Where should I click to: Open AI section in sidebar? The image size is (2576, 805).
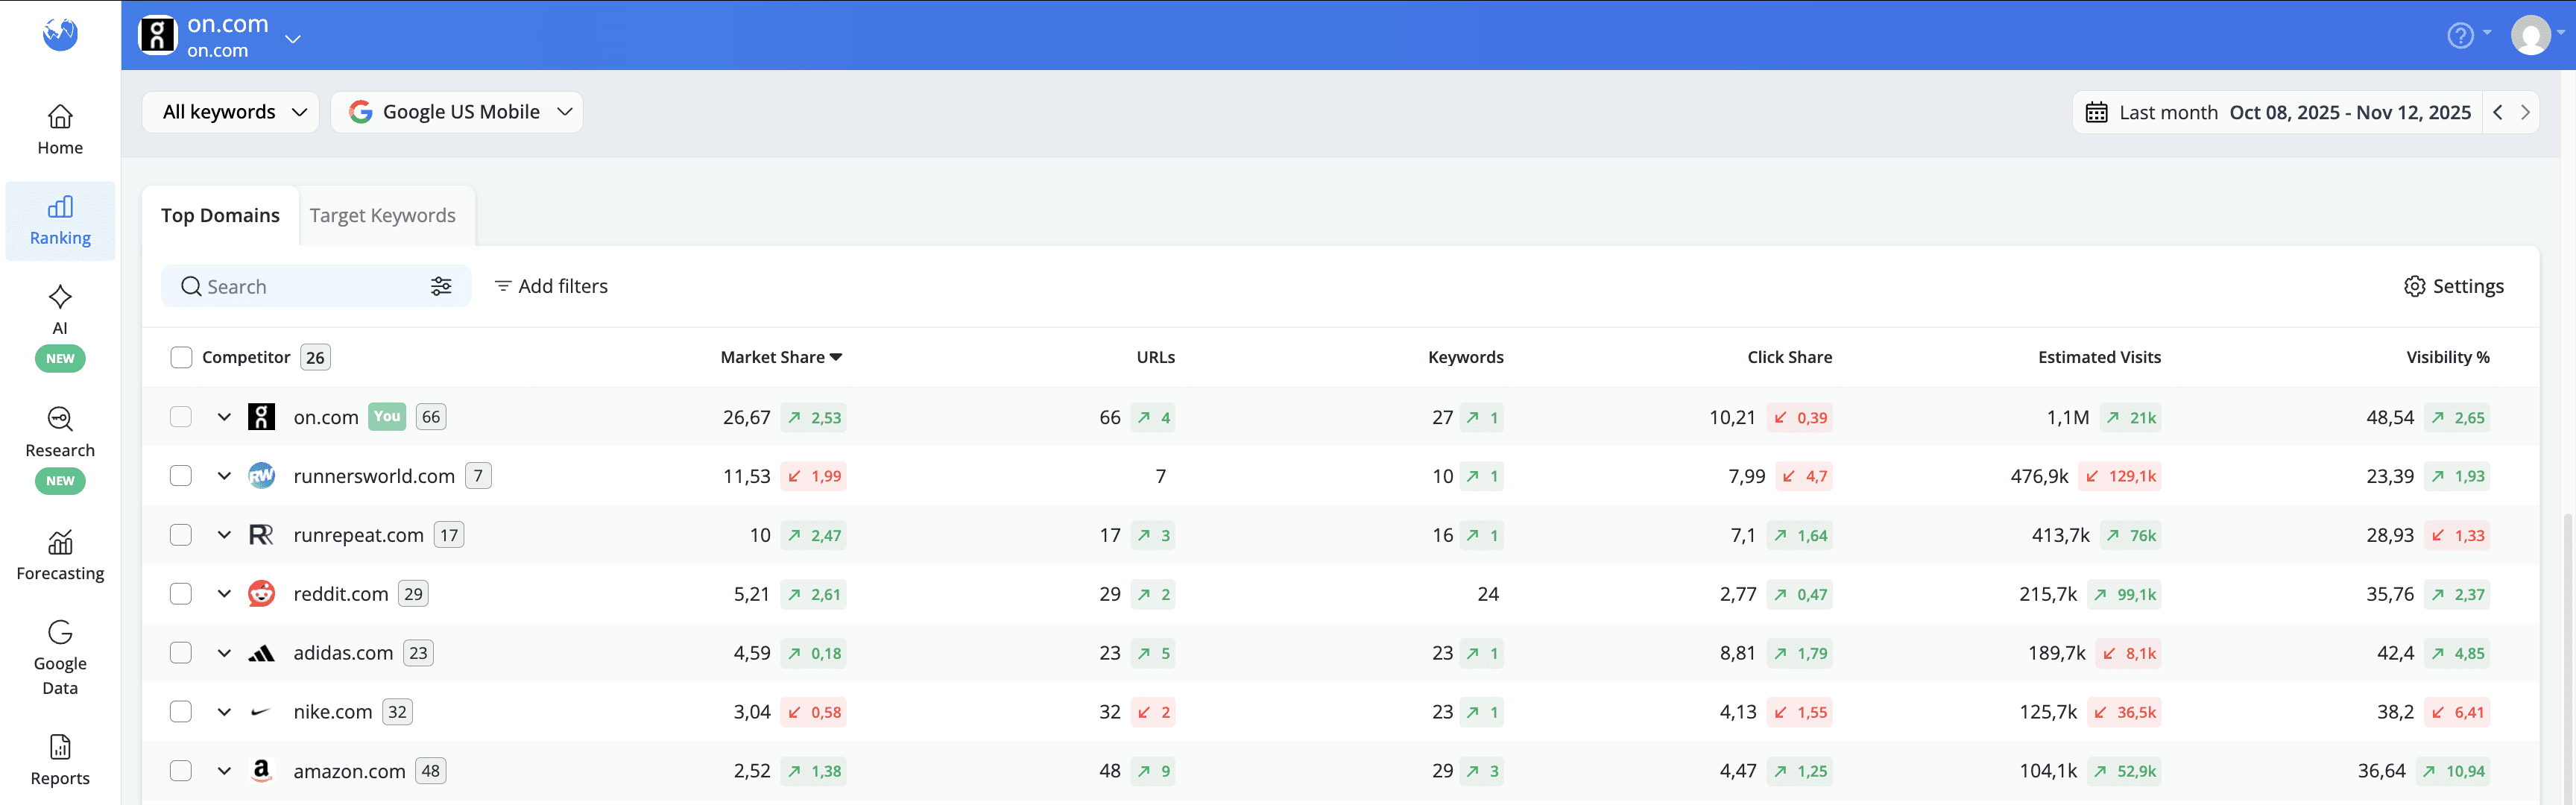click(x=60, y=327)
